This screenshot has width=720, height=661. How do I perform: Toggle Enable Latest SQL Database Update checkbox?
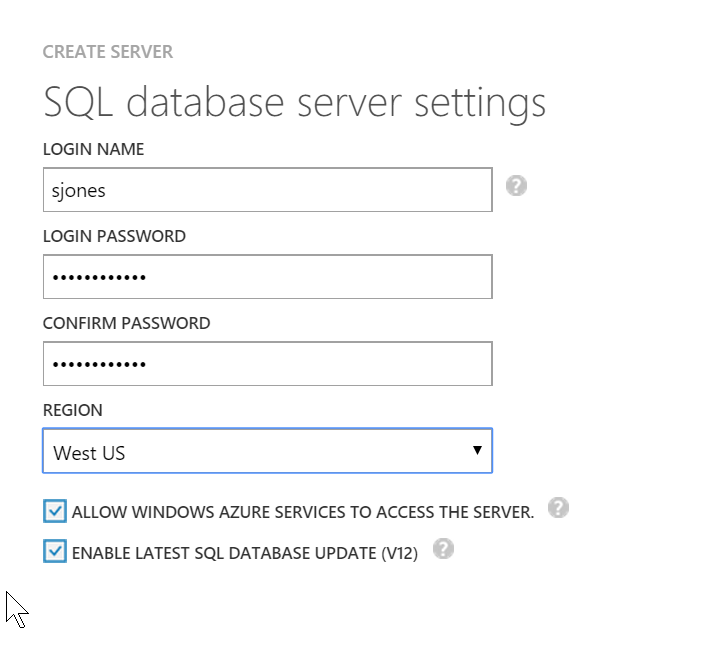[x=55, y=551]
